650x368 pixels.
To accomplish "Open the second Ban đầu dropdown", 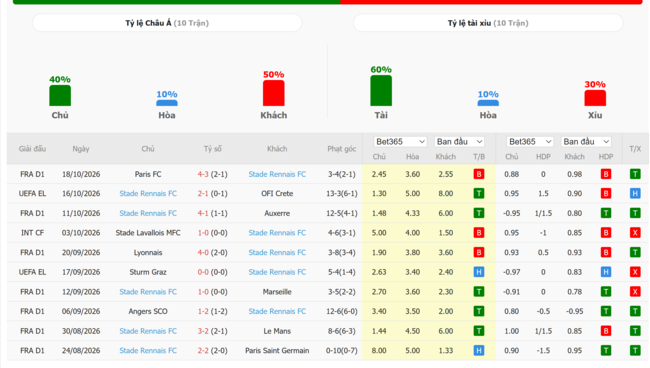I will pyautogui.click(x=586, y=142).
